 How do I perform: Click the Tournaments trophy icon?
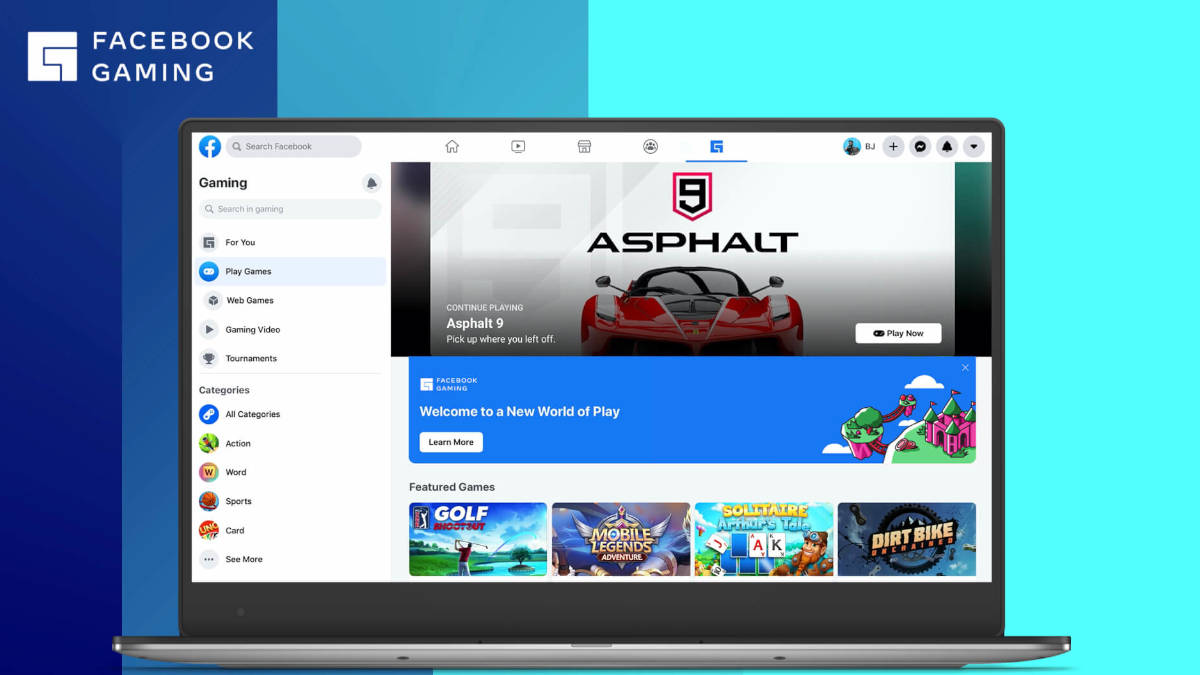(209, 358)
